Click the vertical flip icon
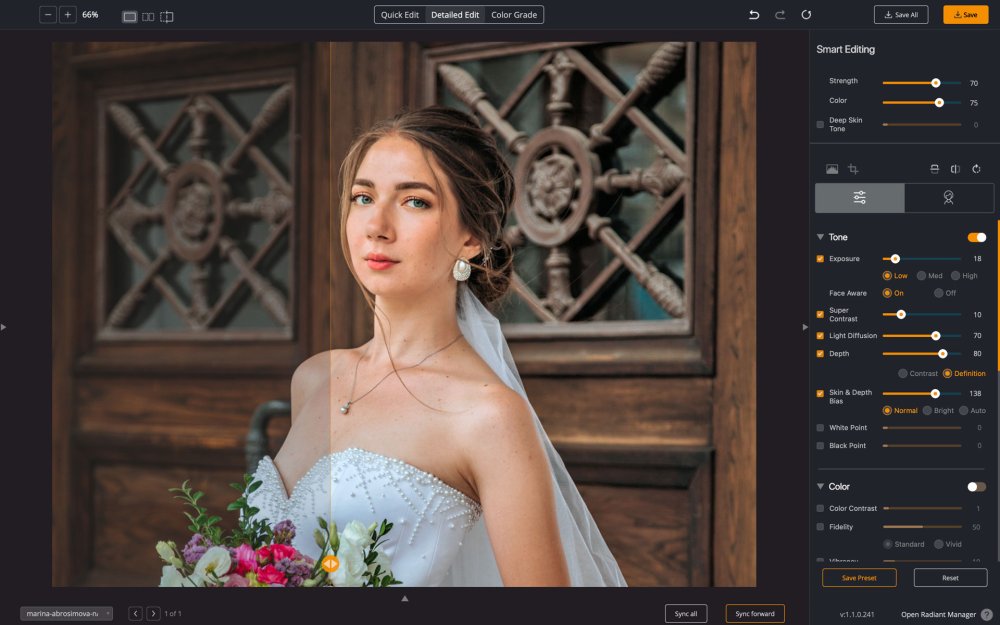This screenshot has width=1000, height=625. pyautogui.click(x=934, y=169)
